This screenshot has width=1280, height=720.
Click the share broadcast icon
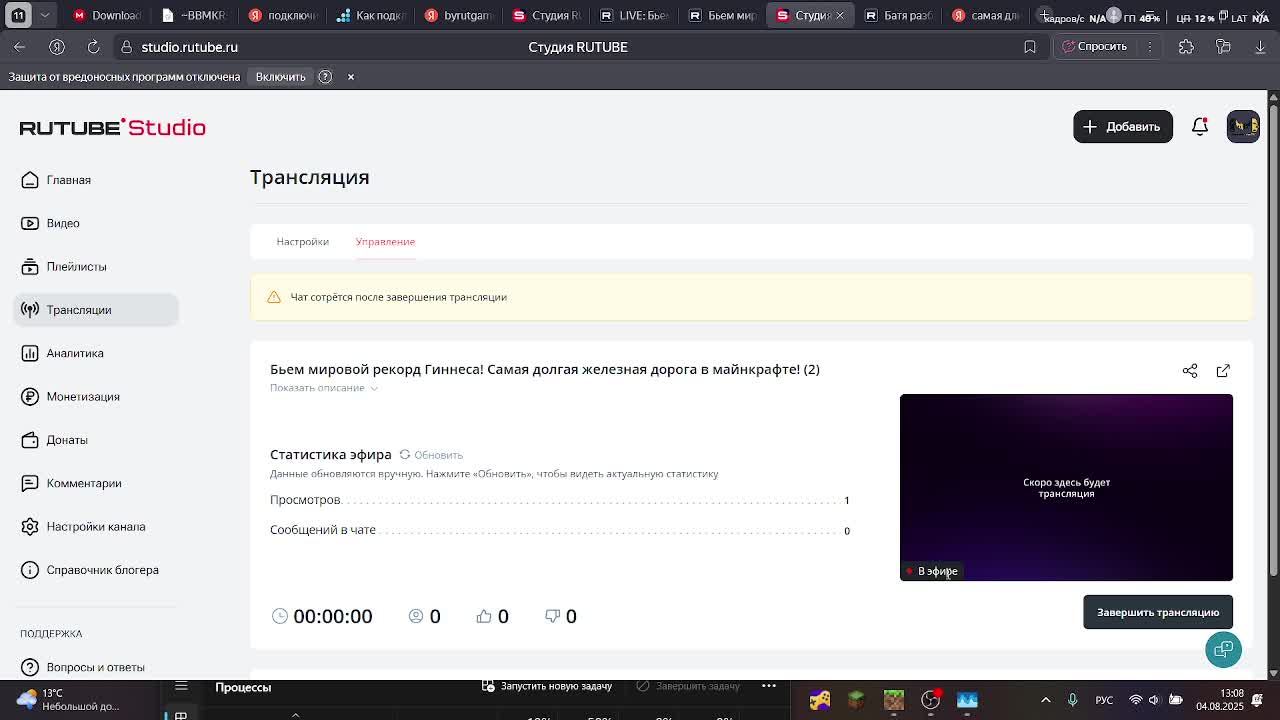1190,371
